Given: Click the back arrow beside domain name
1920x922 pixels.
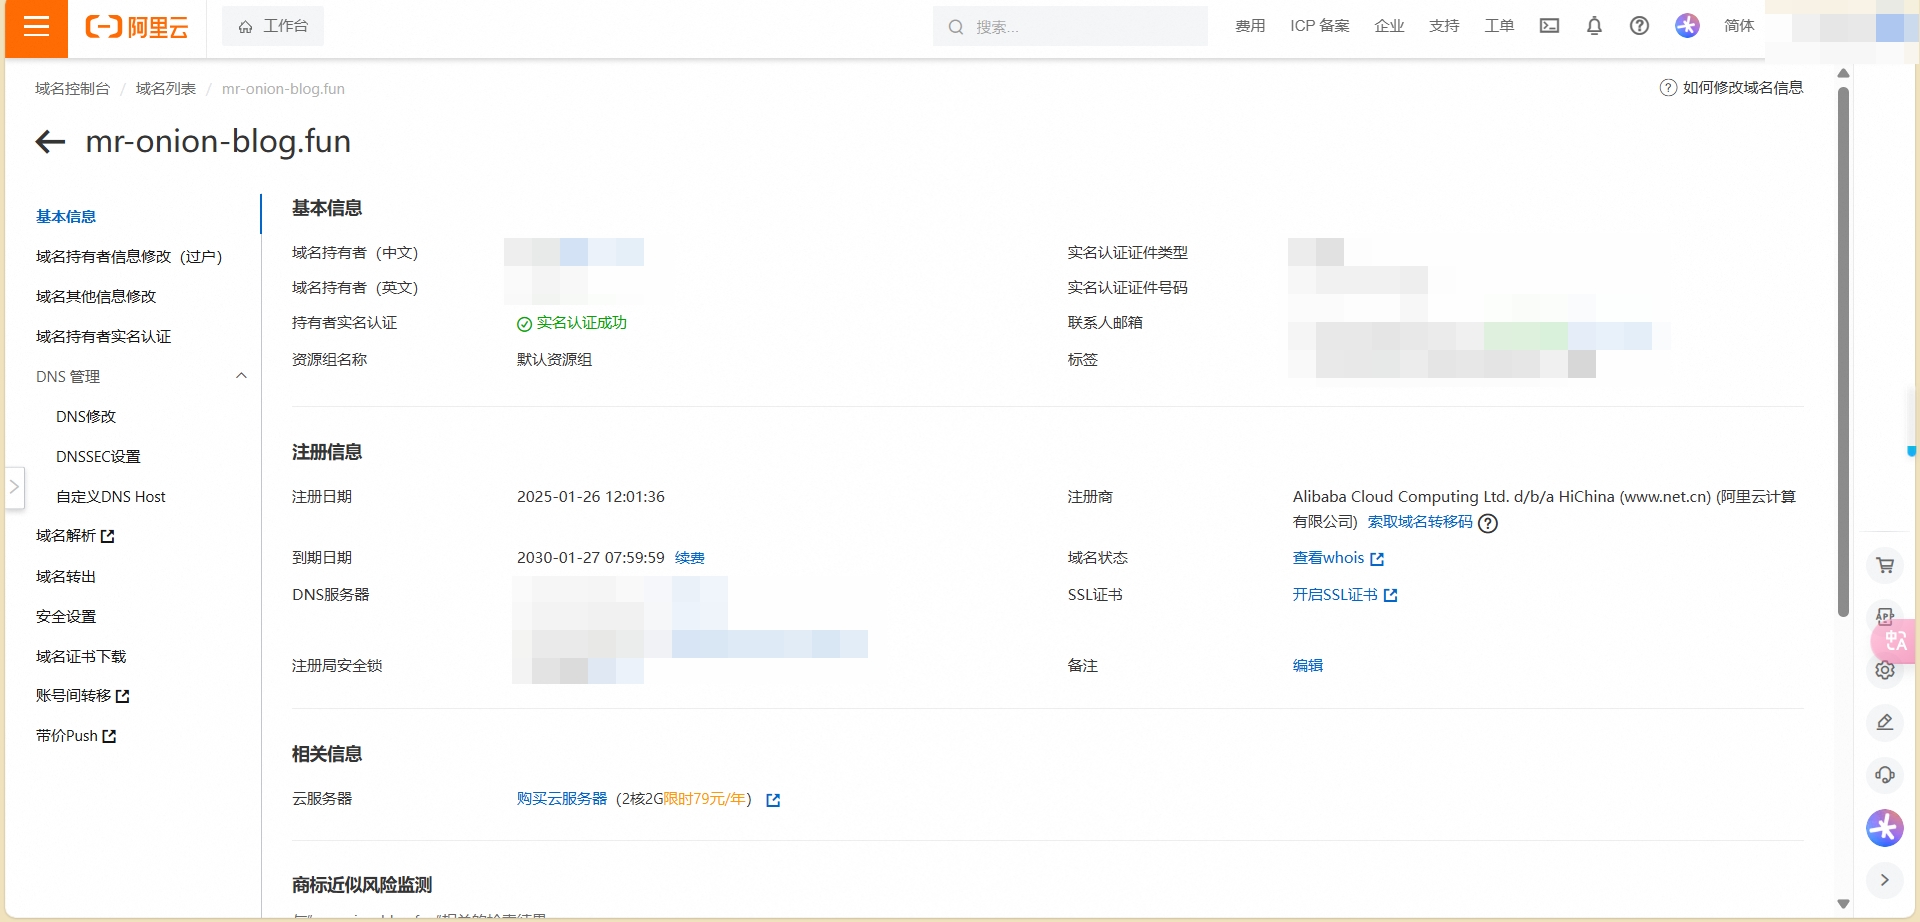Looking at the screenshot, I should [50, 142].
